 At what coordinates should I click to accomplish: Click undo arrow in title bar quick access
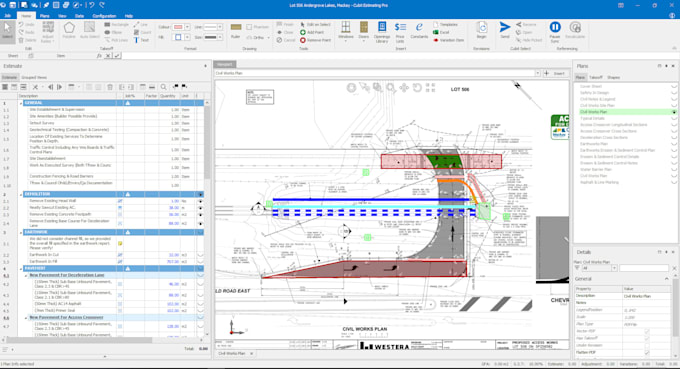pyautogui.click(x=92, y=5)
